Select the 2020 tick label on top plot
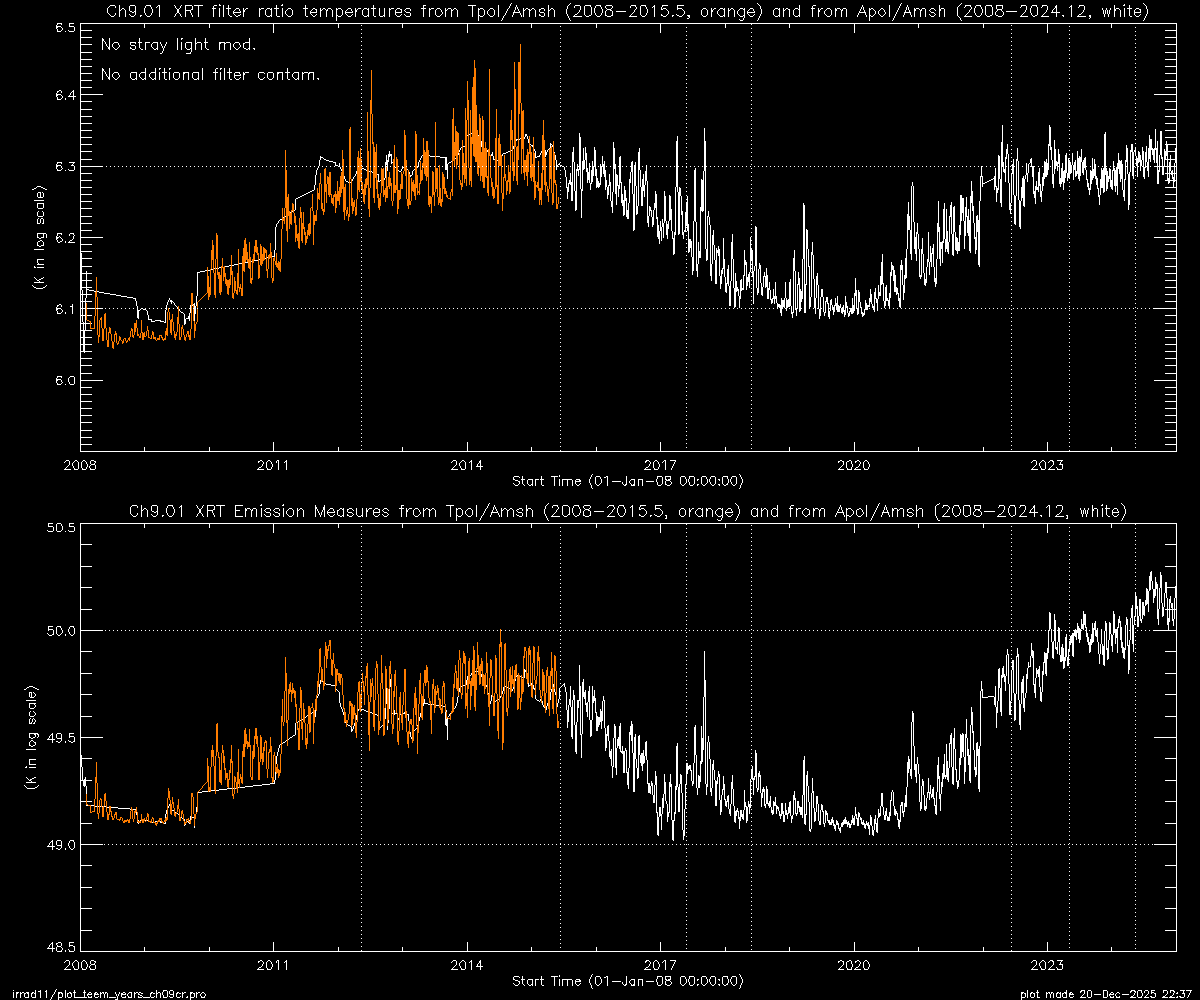 click(854, 466)
